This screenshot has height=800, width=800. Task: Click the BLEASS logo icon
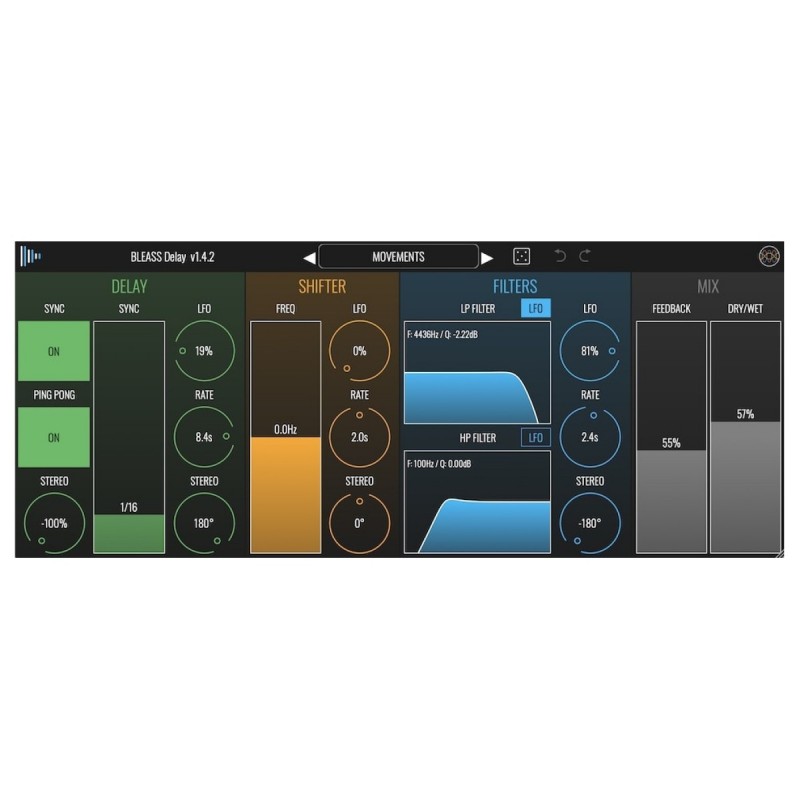click(32, 256)
